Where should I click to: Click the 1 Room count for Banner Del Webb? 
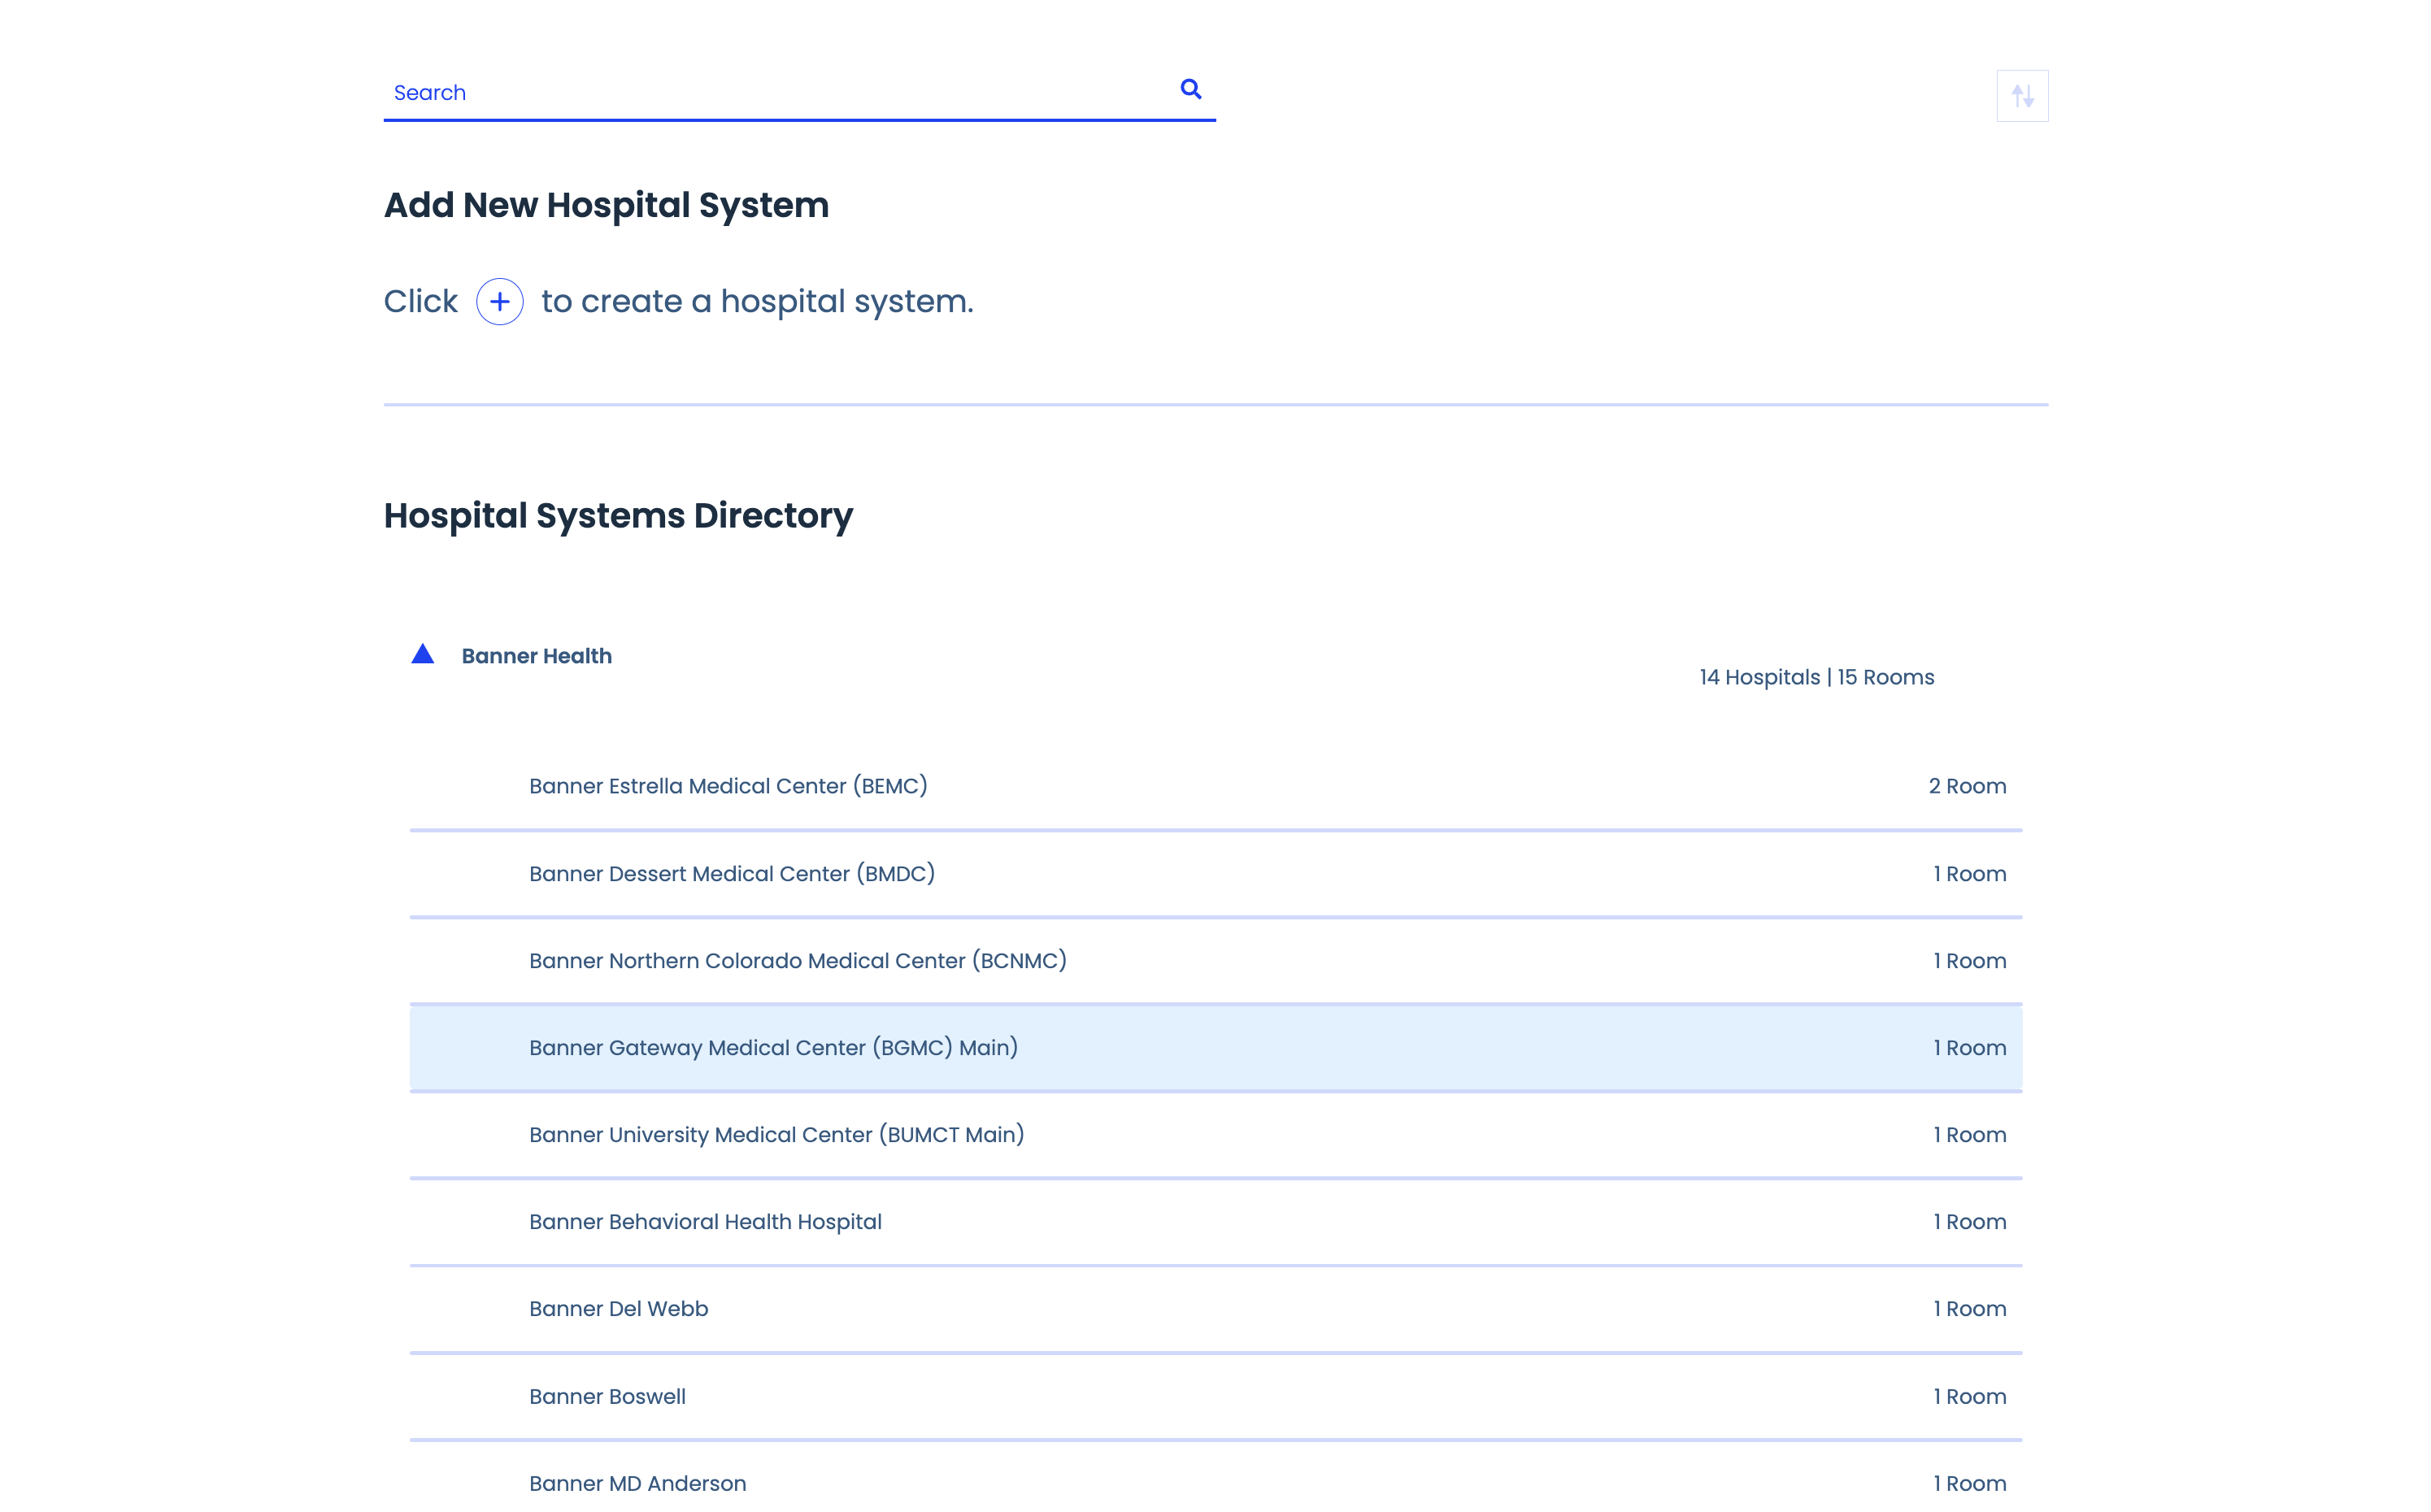(1969, 1310)
